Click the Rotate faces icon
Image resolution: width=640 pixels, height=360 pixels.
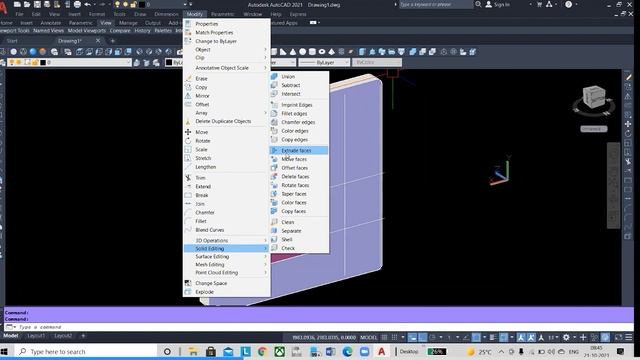click(274, 185)
